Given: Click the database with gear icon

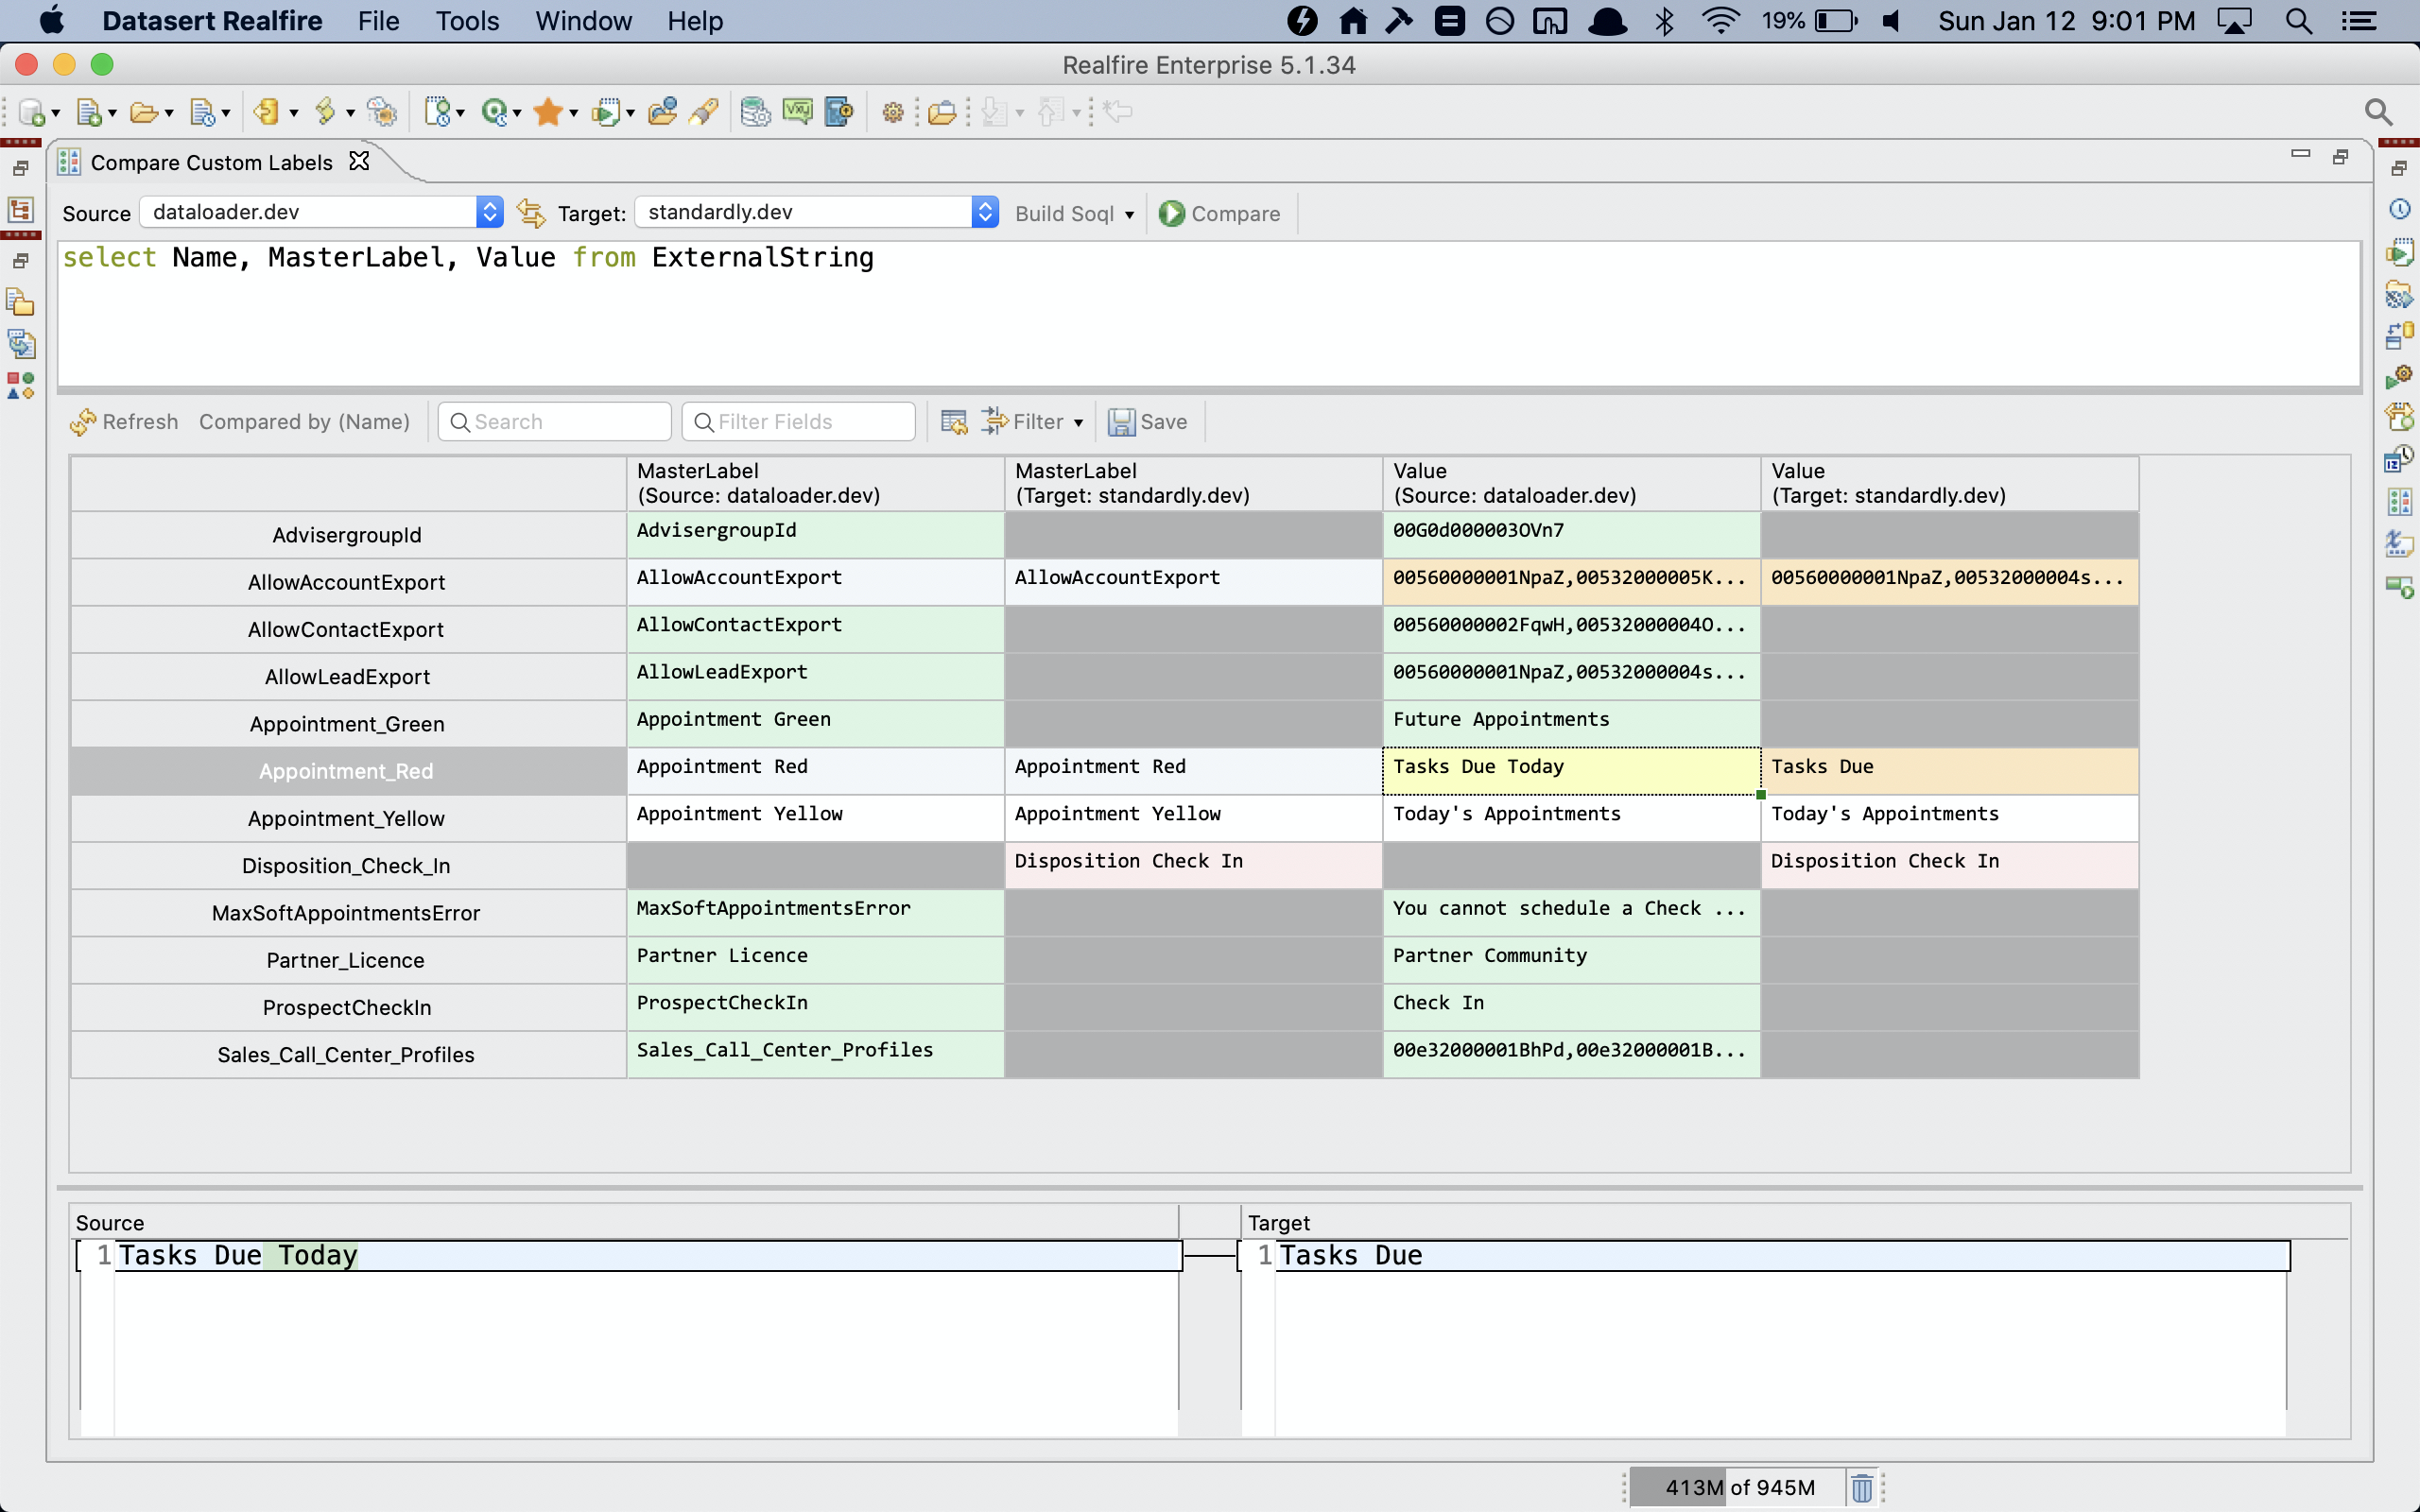Looking at the screenshot, I should point(756,111).
